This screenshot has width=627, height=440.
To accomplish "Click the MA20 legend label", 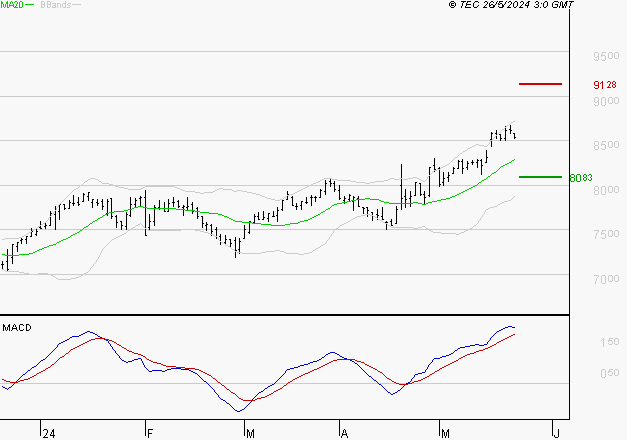I will click(12, 5).
